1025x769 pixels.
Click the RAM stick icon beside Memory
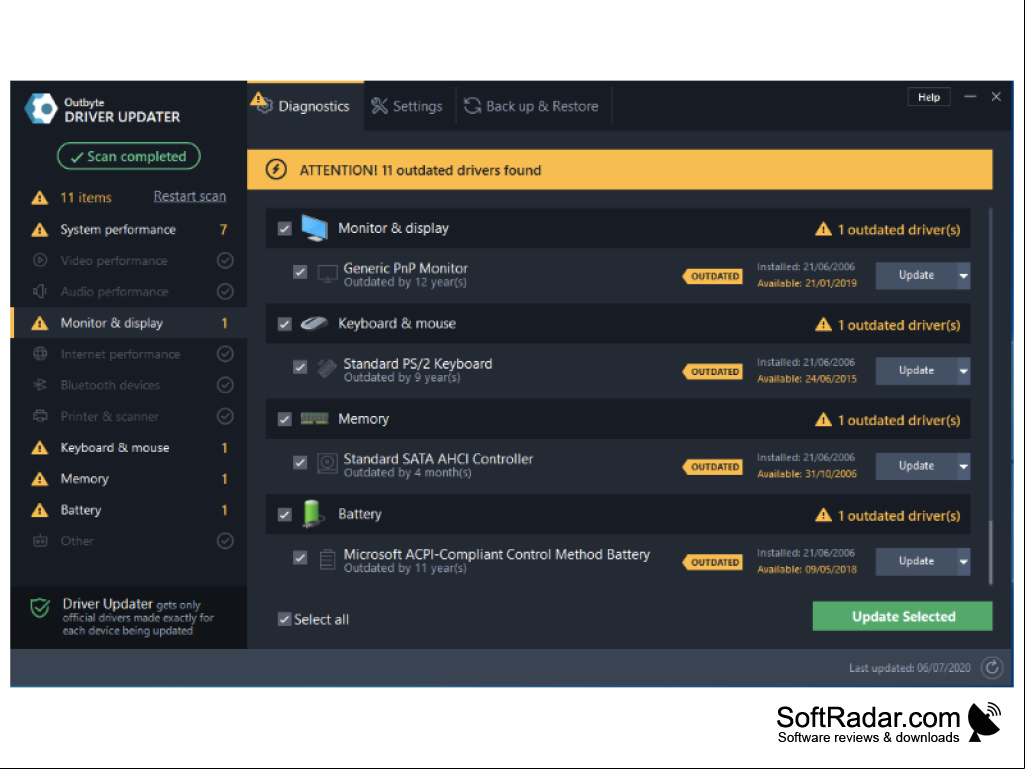click(x=314, y=419)
